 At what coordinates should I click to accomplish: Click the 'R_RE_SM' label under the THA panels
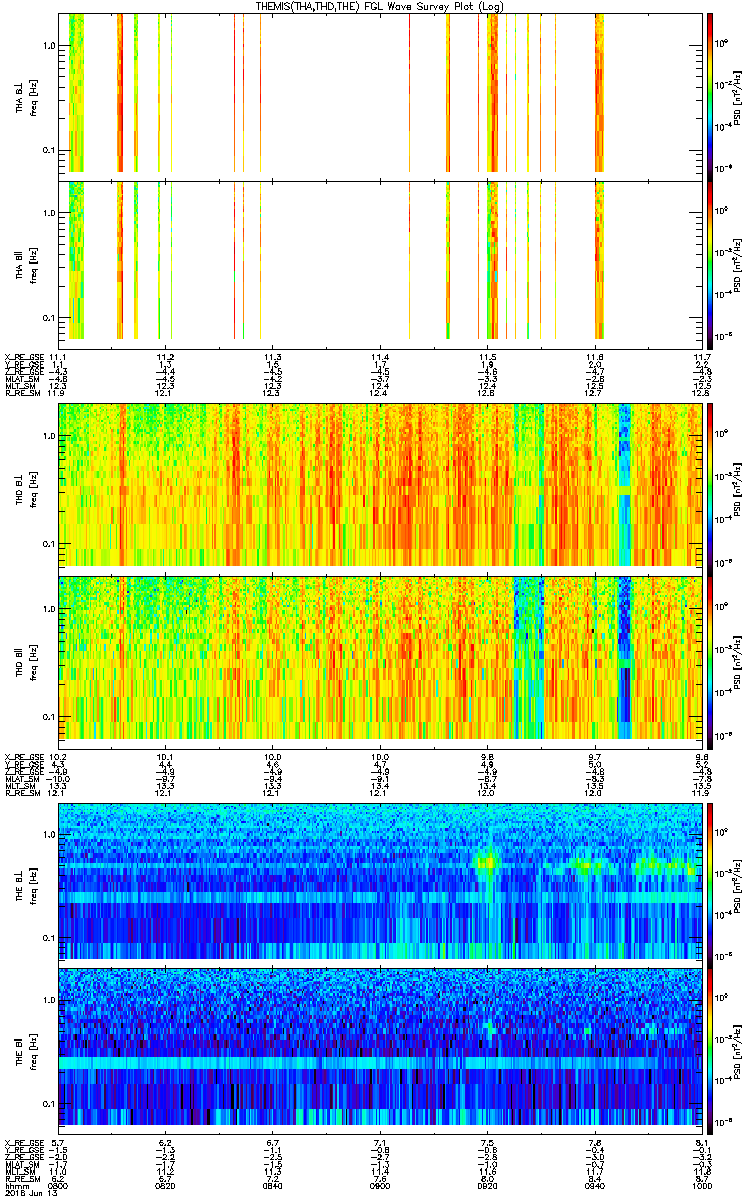click(22, 392)
